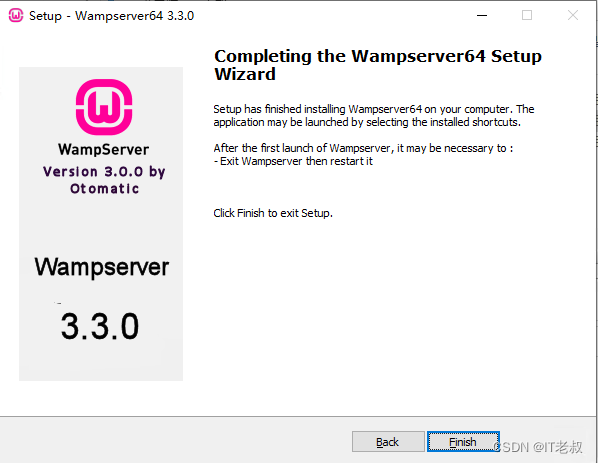Click the large pink WampServer logo
The image size is (598, 463).
[104, 107]
